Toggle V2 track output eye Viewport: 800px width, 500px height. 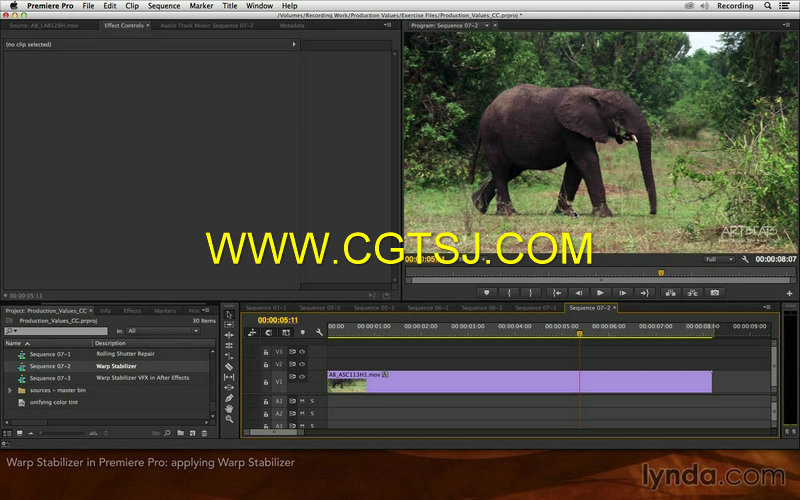(302, 364)
